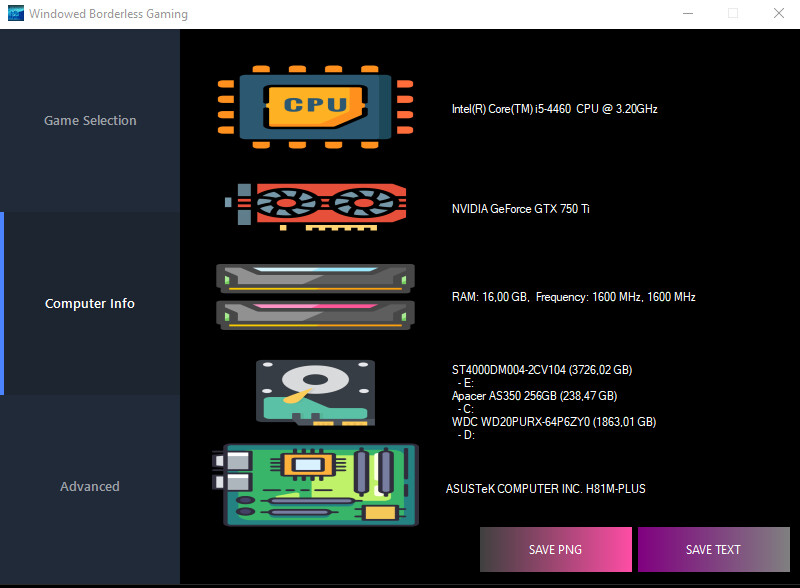Select the graphics card icon
This screenshot has height=588, width=800.
tap(315, 205)
